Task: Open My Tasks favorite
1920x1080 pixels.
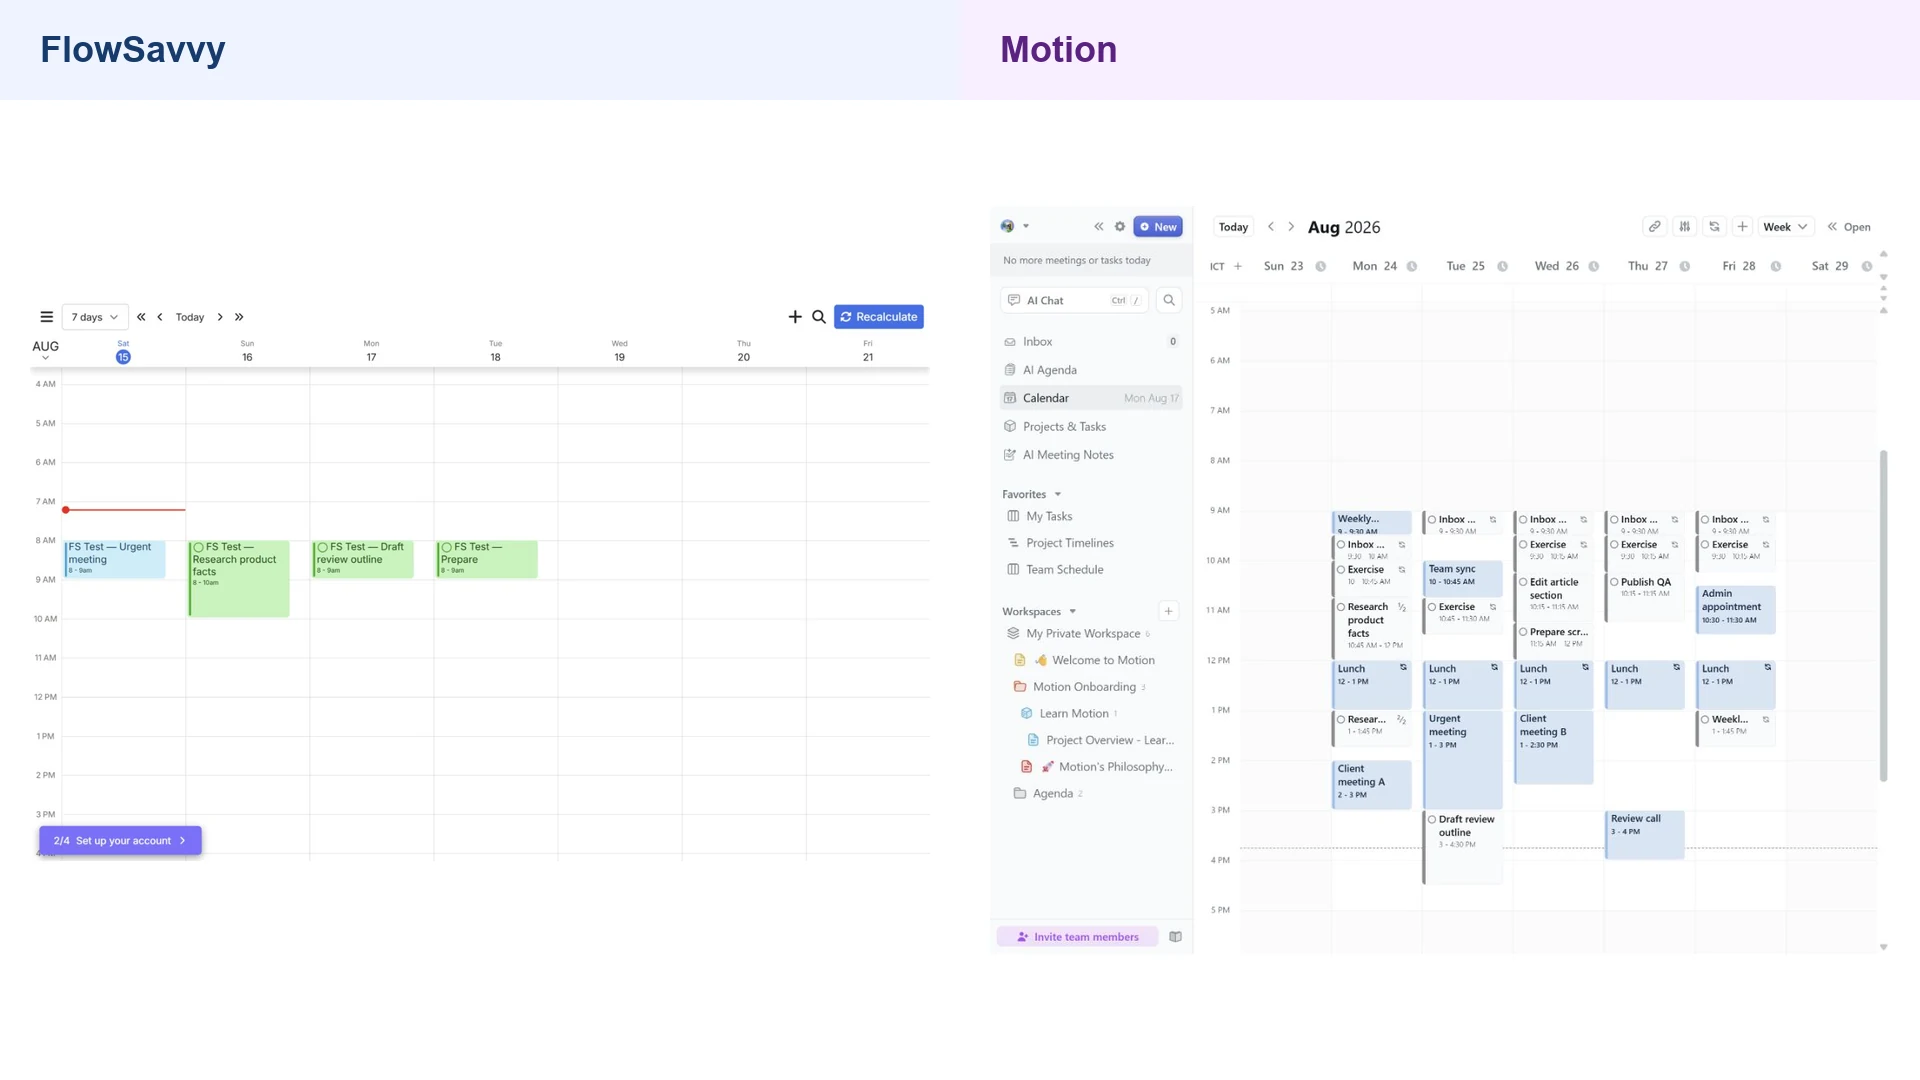Action: coord(1049,516)
